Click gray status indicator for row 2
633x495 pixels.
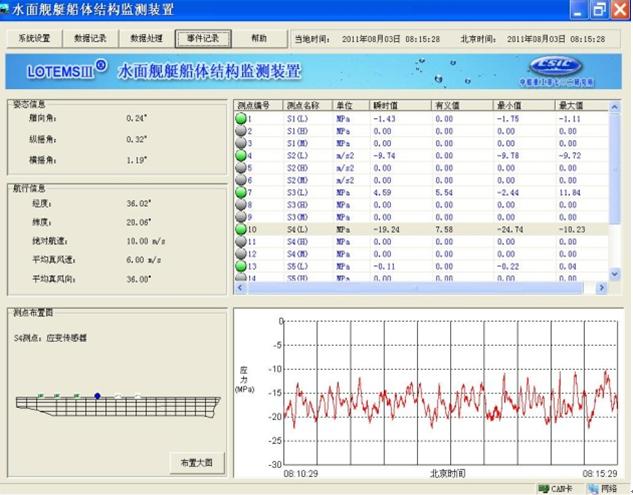pyautogui.click(x=240, y=131)
